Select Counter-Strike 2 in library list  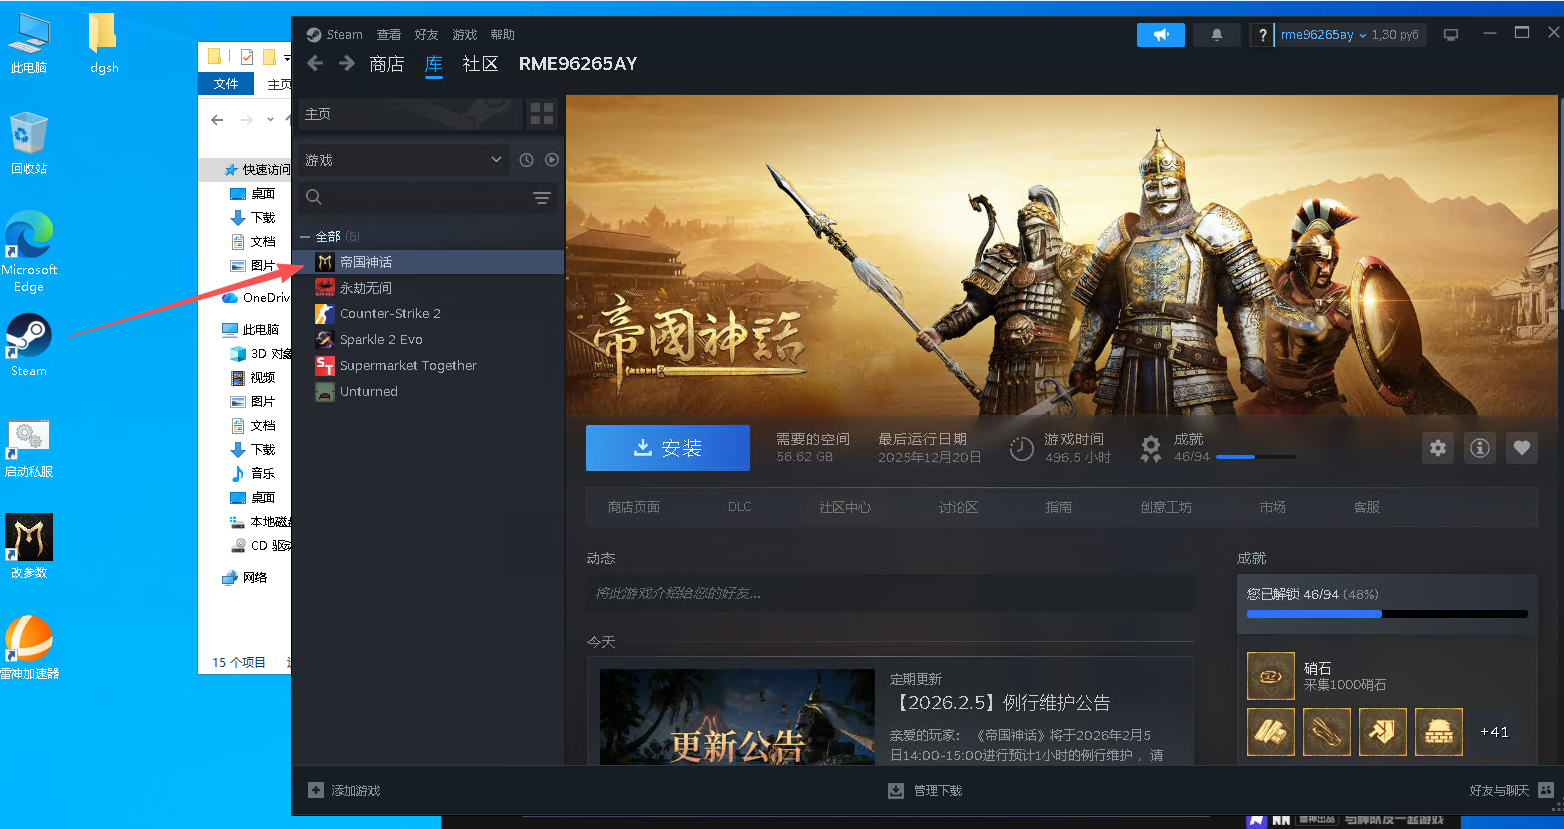coord(390,314)
